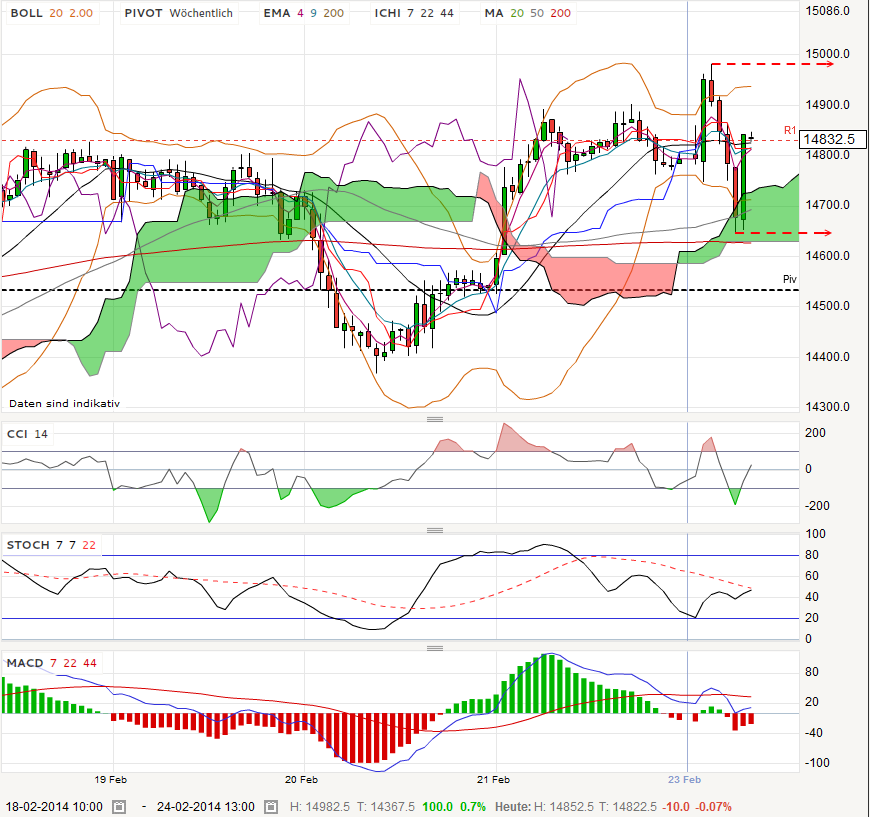Image resolution: width=870 pixels, height=817 pixels.
Task: Click the R1 pivot resistance label
Action: click(x=790, y=130)
